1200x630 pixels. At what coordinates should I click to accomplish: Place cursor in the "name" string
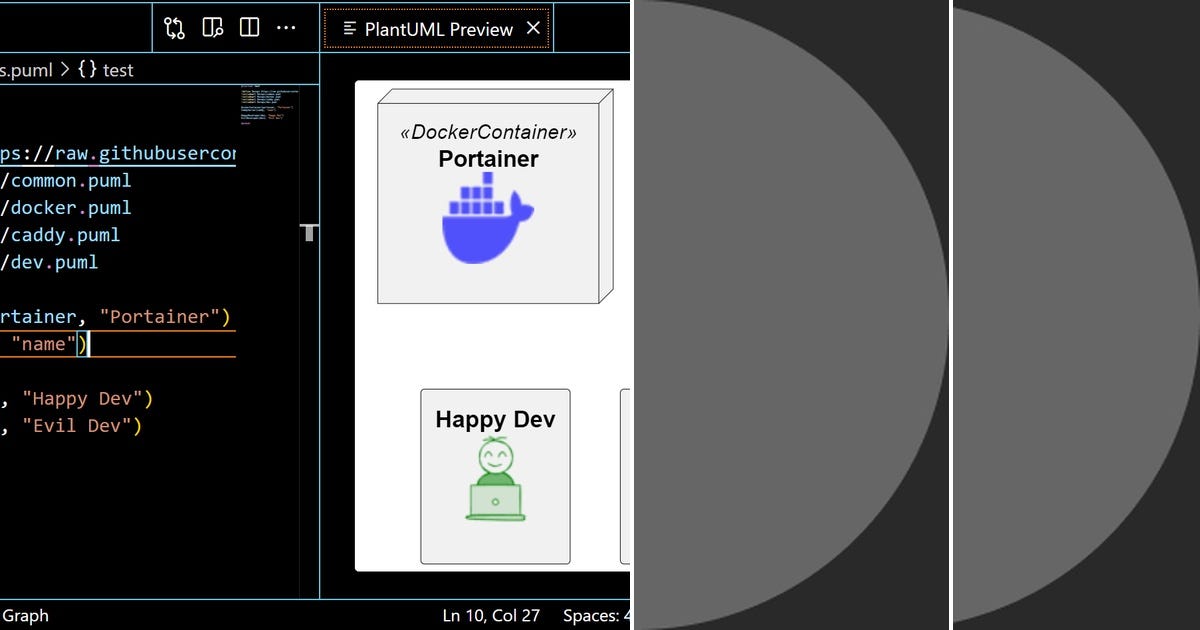[44, 344]
